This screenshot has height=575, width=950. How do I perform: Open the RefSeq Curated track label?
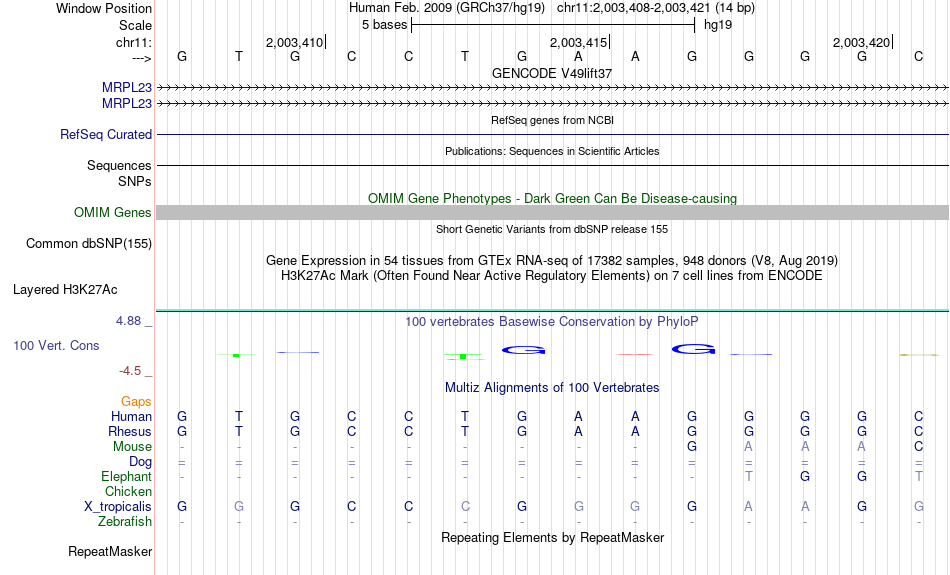pyautogui.click(x=106, y=135)
